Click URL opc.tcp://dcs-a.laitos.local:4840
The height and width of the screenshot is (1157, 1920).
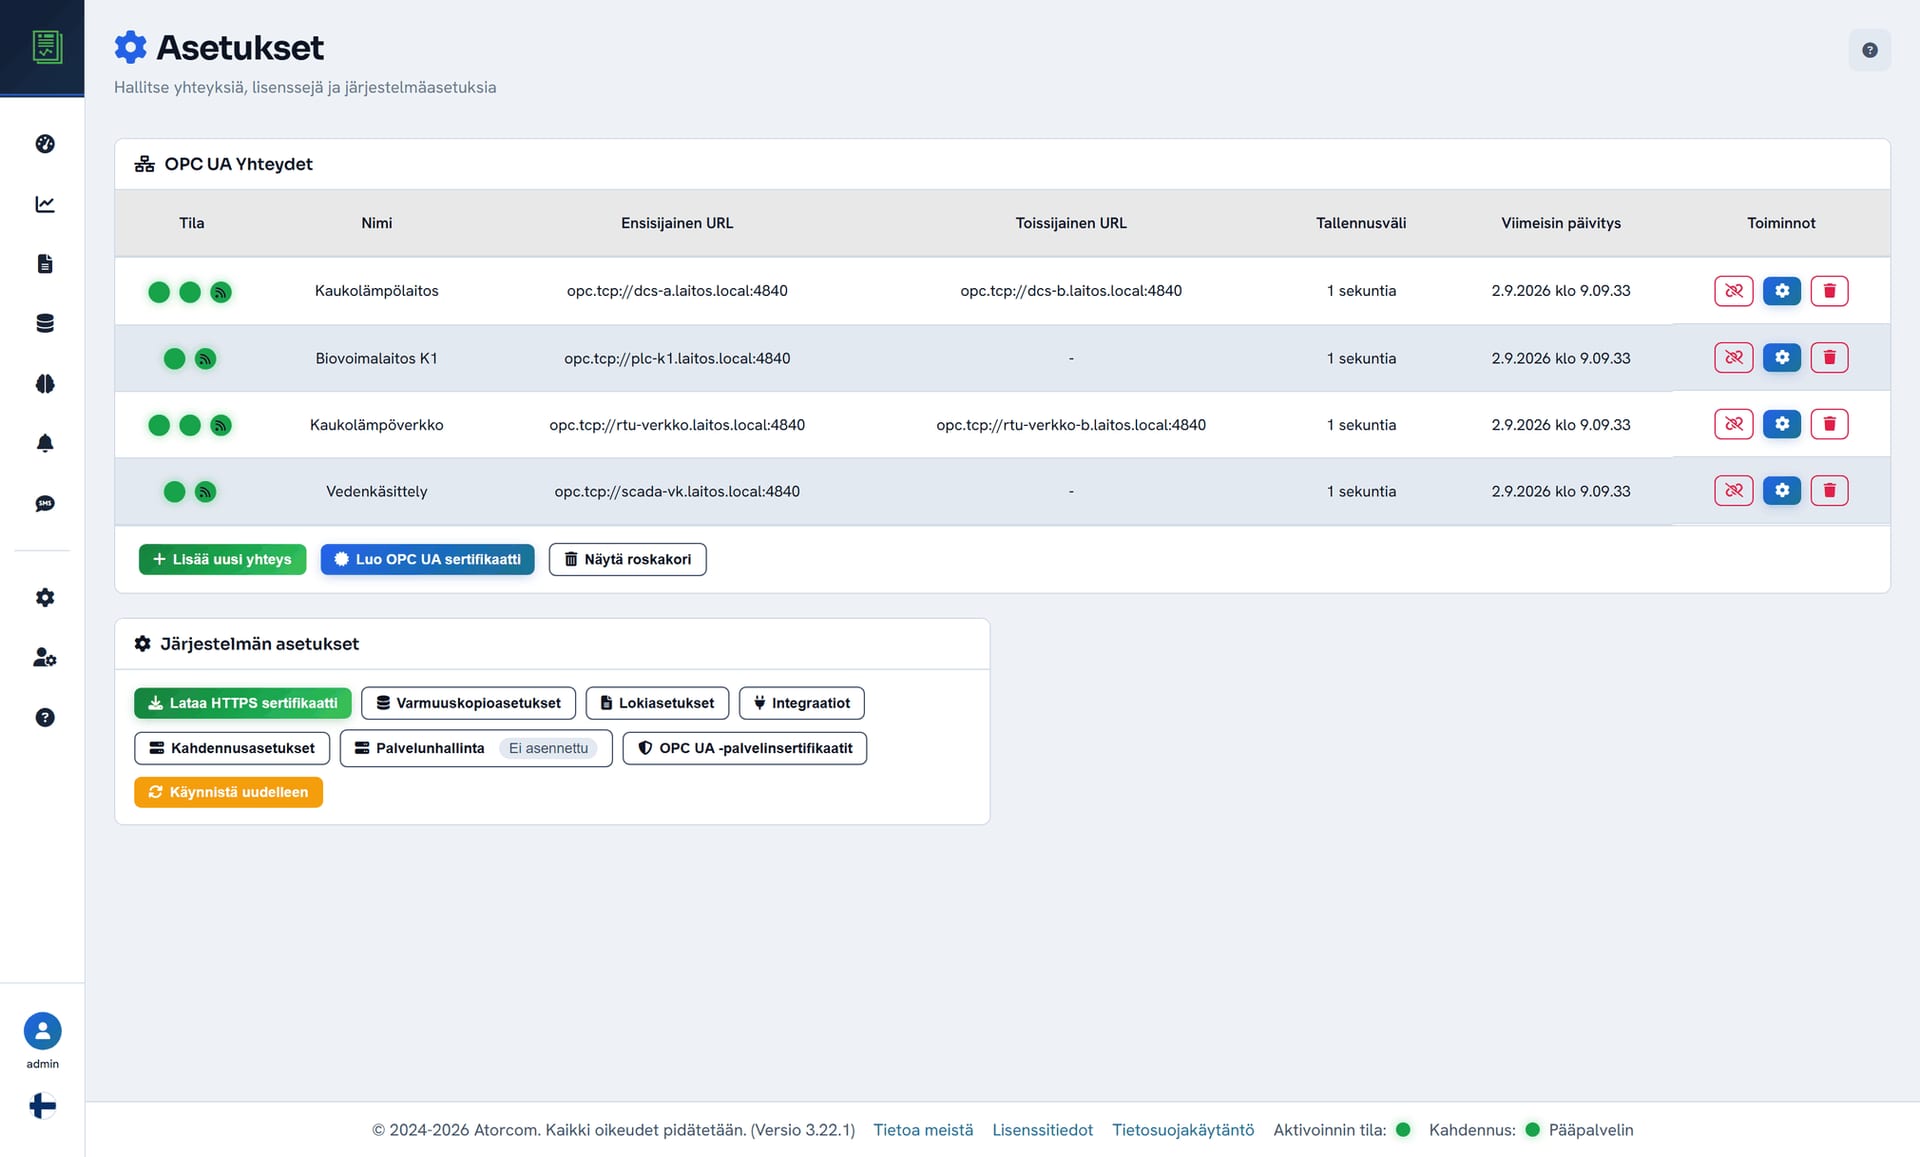point(677,291)
